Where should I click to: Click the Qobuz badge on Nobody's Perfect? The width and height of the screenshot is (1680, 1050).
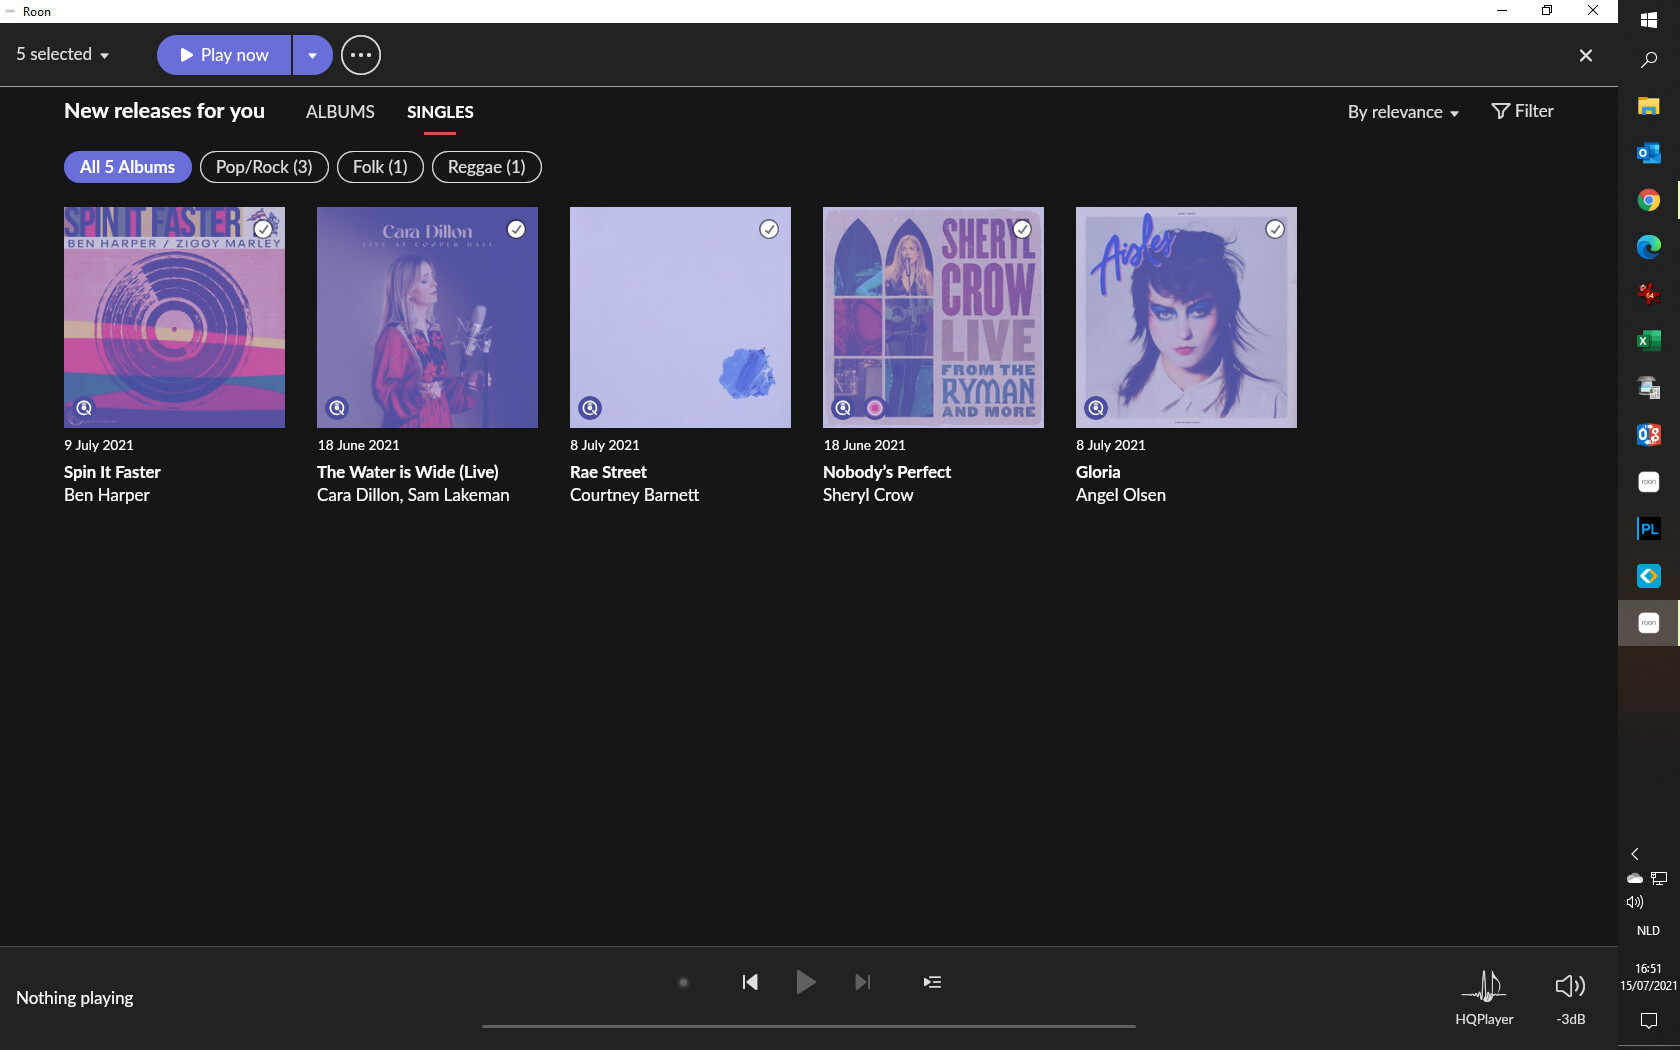tap(844, 408)
